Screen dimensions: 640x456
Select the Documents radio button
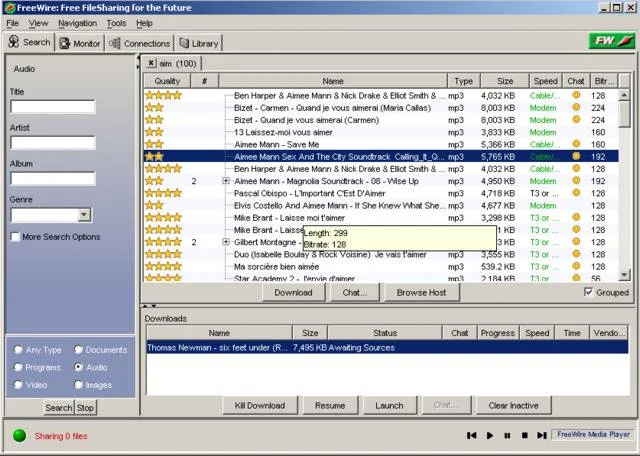(78, 350)
